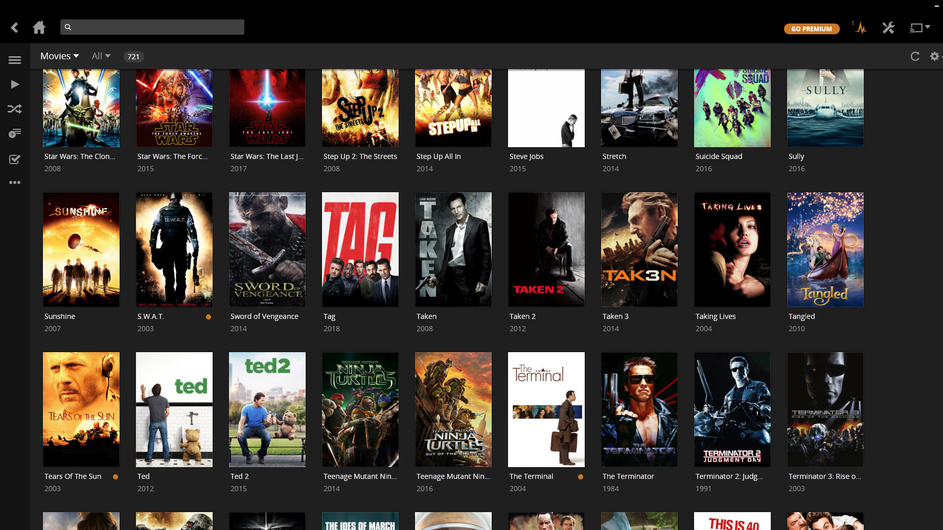Screen dimensions: 943x530
Task: Open the Ted 2012 poster
Action: click(x=174, y=410)
